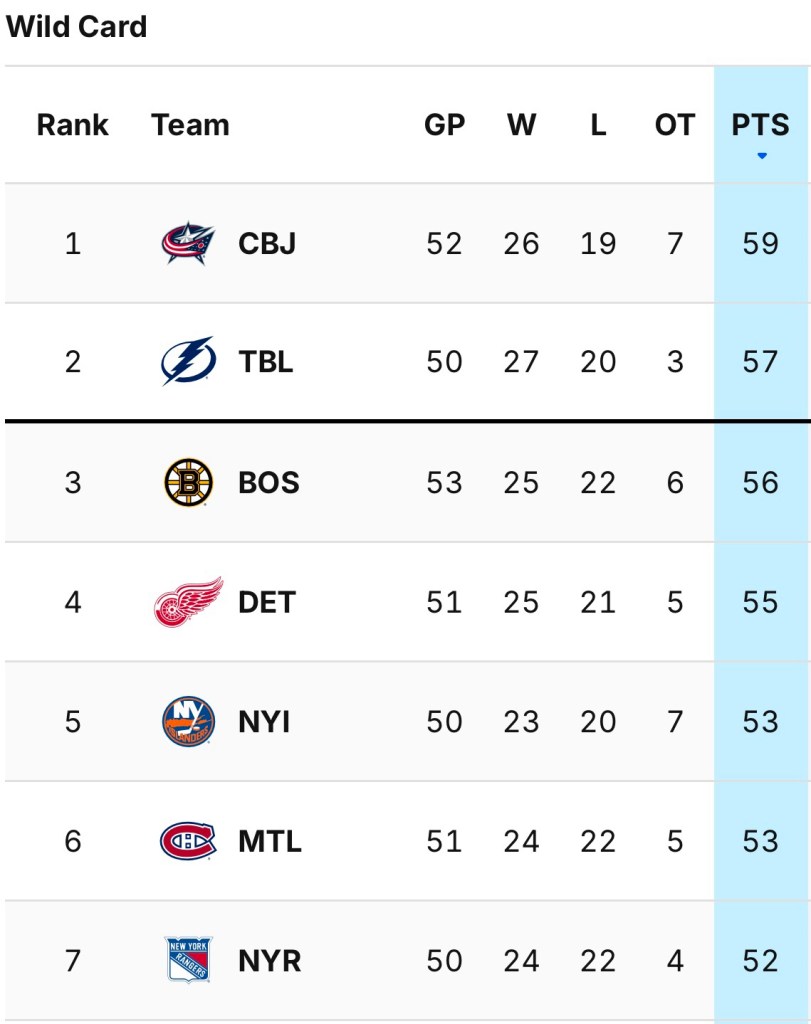Image resolution: width=811 pixels, height=1024 pixels.
Task: Sort by PTS column header
Action: [x=761, y=125]
